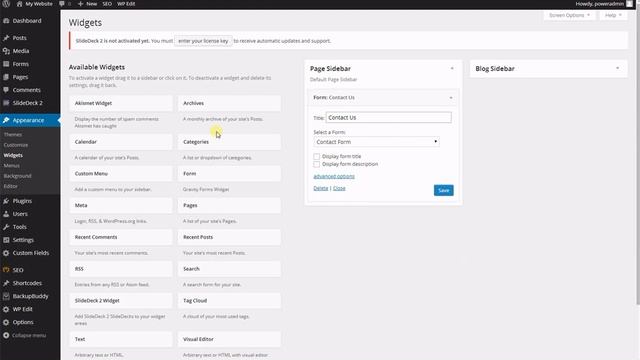640x360 pixels.
Task: Click the Visual Editor widget block
Action: 229,339
